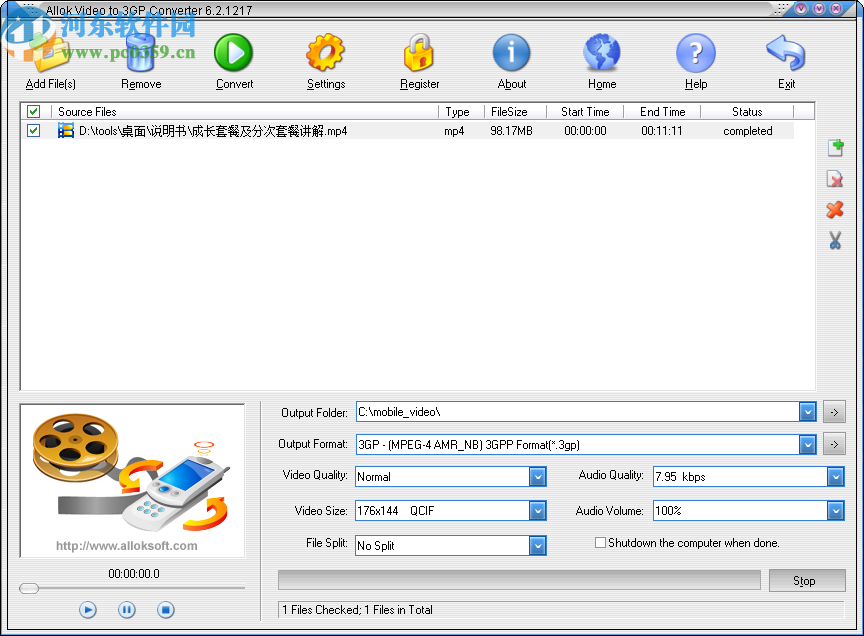Viewport: 864px width, 636px height.
Task: Visit the Home page icon
Action: coord(601,52)
